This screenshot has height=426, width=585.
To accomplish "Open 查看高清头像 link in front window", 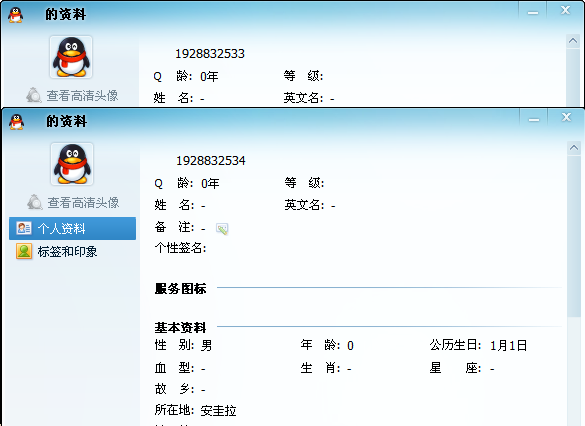I will (83, 203).
